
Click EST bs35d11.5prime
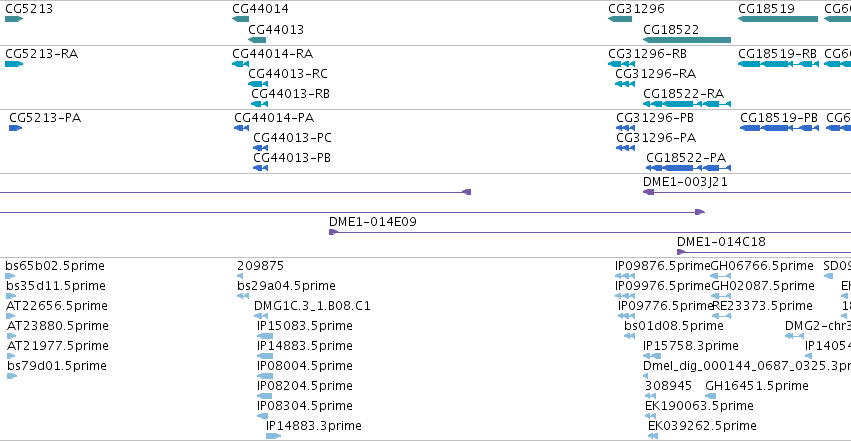[56, 286]
